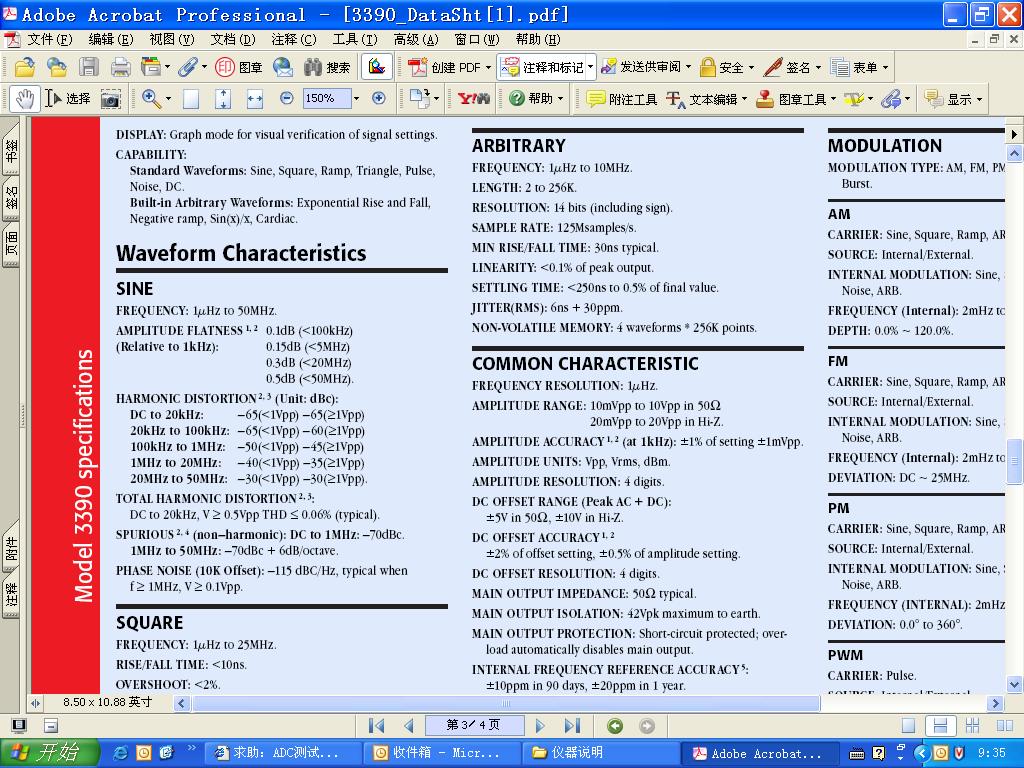Expand the 创建 PDF dropdown

click(488, 67)
